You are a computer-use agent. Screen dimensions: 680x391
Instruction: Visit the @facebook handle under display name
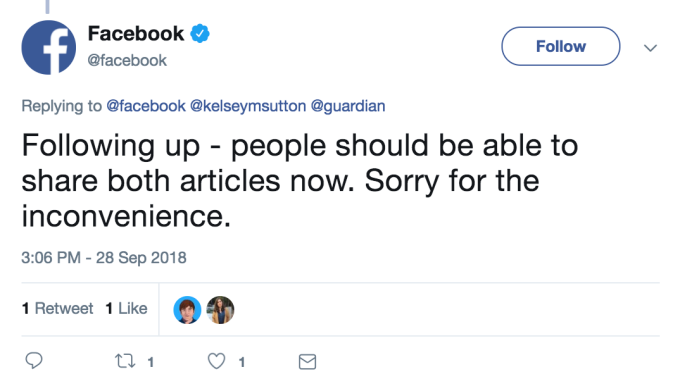[x=127, y=60]
